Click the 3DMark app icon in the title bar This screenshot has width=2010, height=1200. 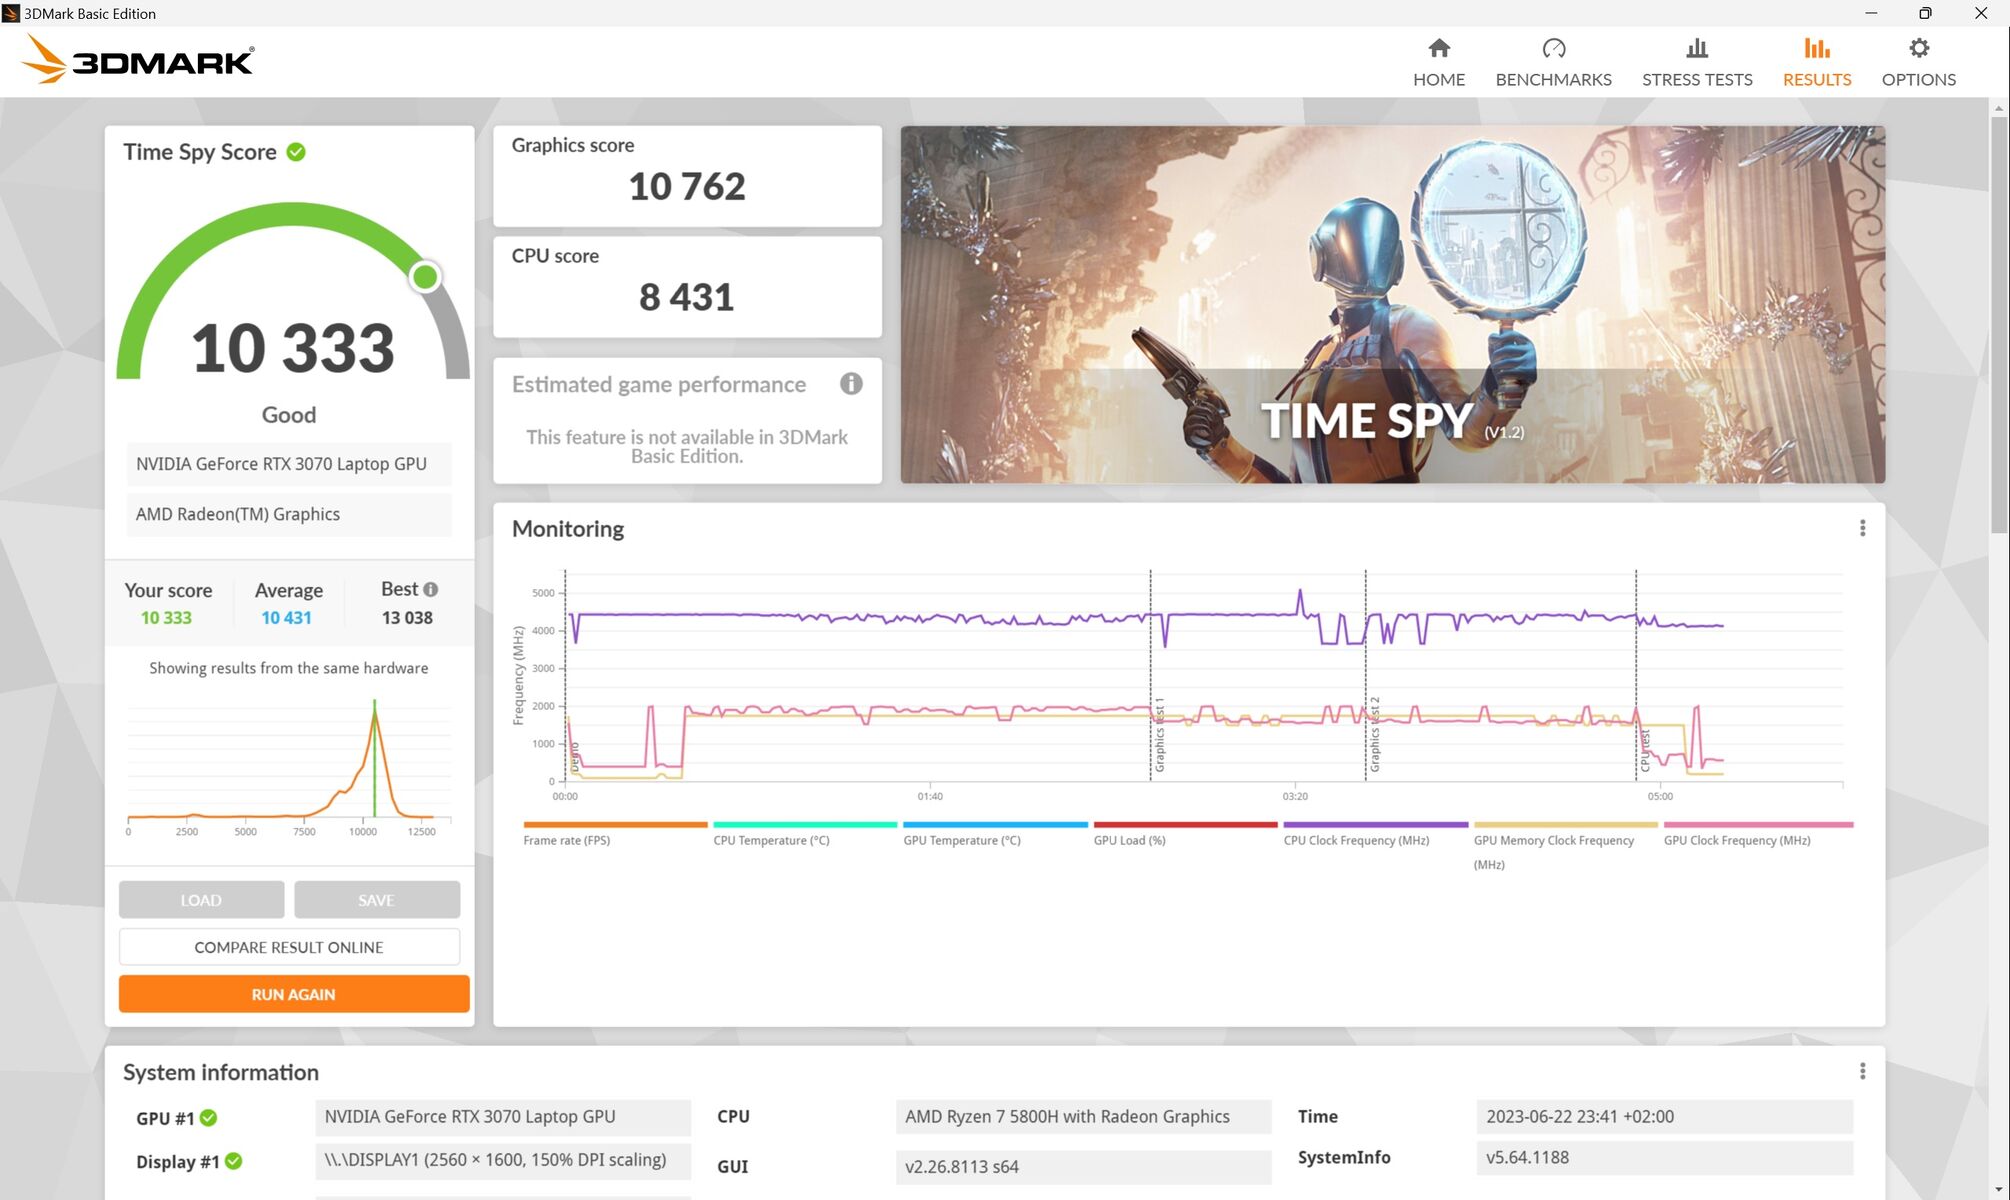tap(11, 13)
